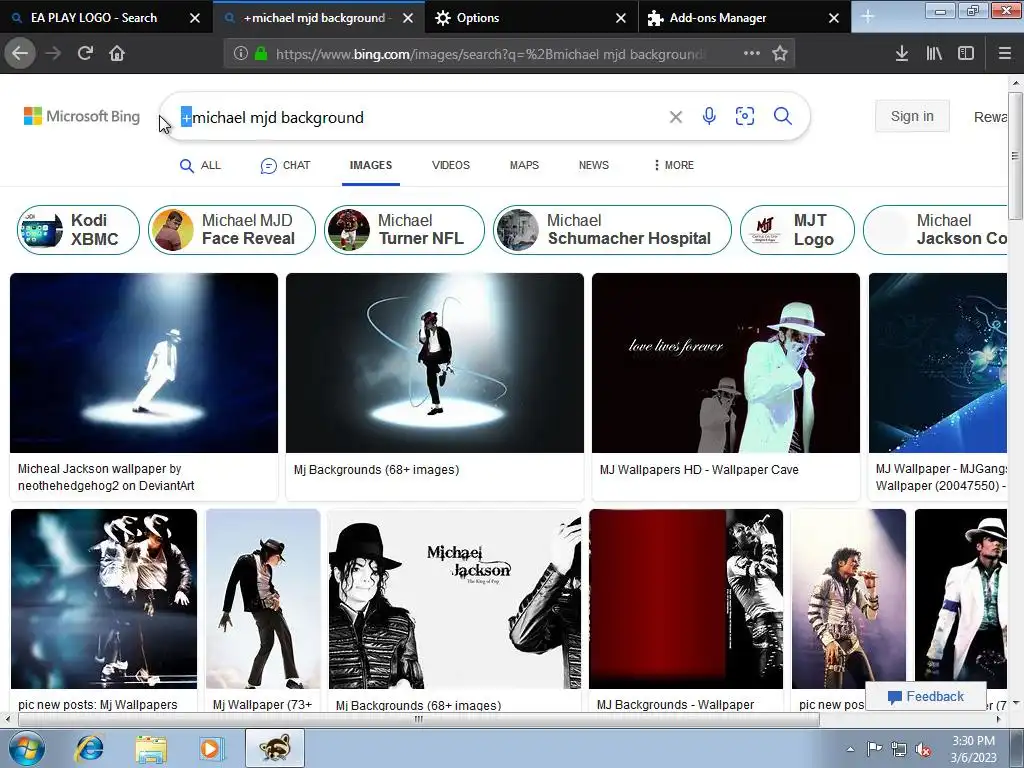Click Mj Backgrounds (68+ images) caption under spotlight image
Image resolution: width=1024 pixels, height=768 pixels.
pyautogui.click(x=376, y=470)
